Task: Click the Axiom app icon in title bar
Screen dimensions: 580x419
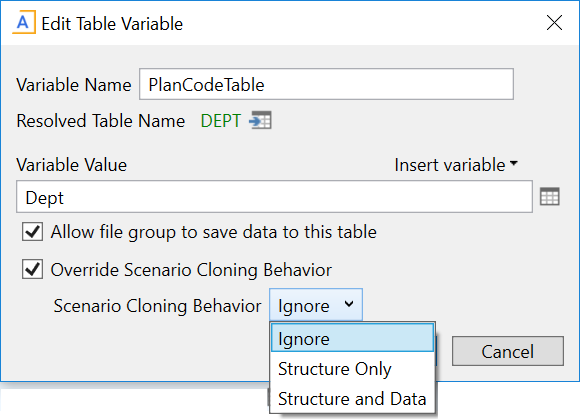Action: [x=24, y=23]
